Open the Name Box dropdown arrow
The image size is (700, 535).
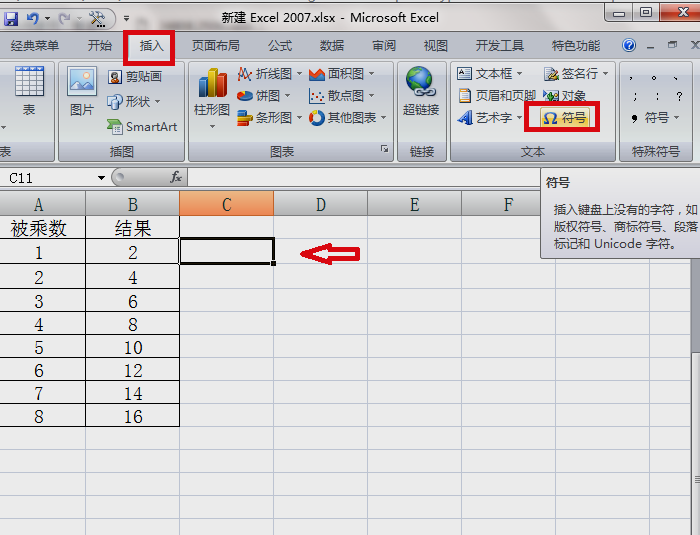[101, 178]
